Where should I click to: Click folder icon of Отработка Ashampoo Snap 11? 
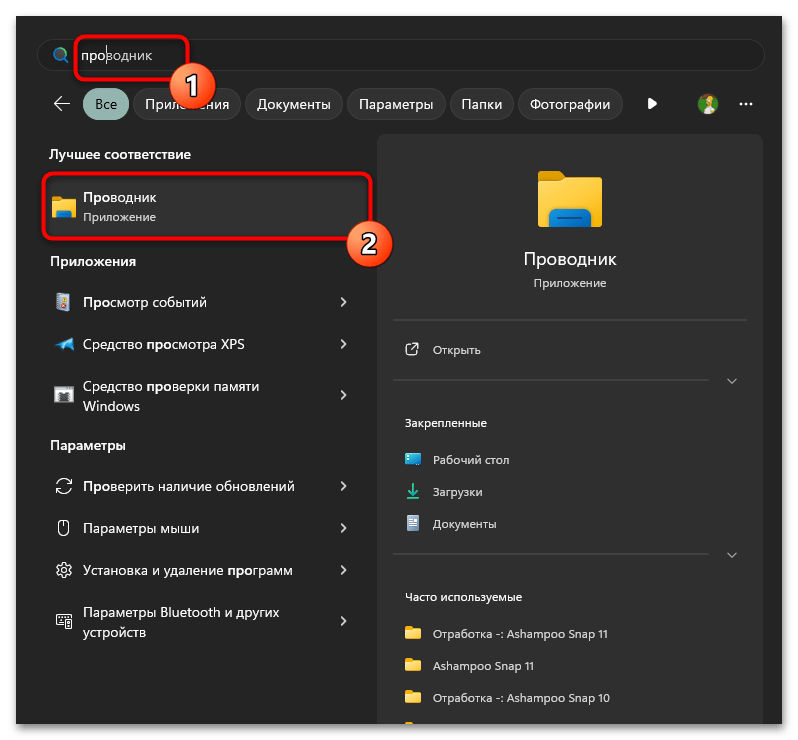[x=413, y=633]
